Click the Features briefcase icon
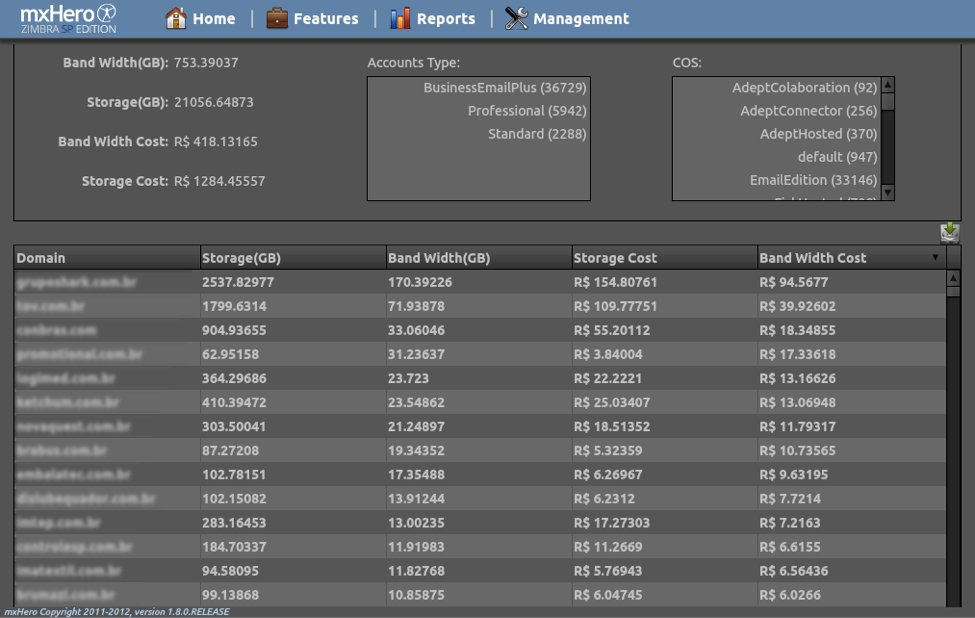The image size is (975, 618). pos(277,18)
